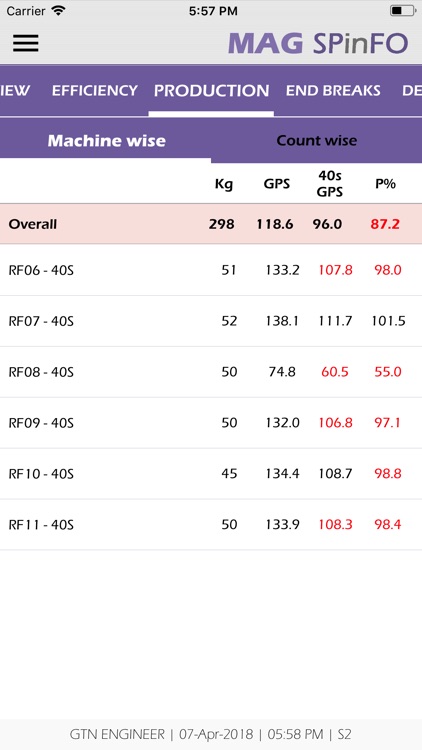The image size is (422, 750).
Task: Tap the battery indicator icon
Action: 402,11
